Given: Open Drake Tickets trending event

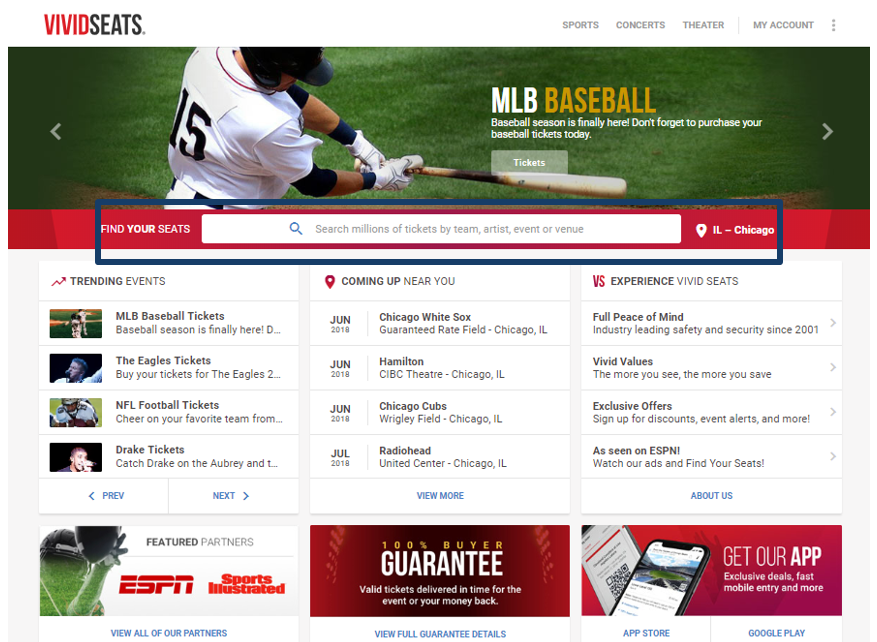Looking at the screenshot, I should pos(169,457).
